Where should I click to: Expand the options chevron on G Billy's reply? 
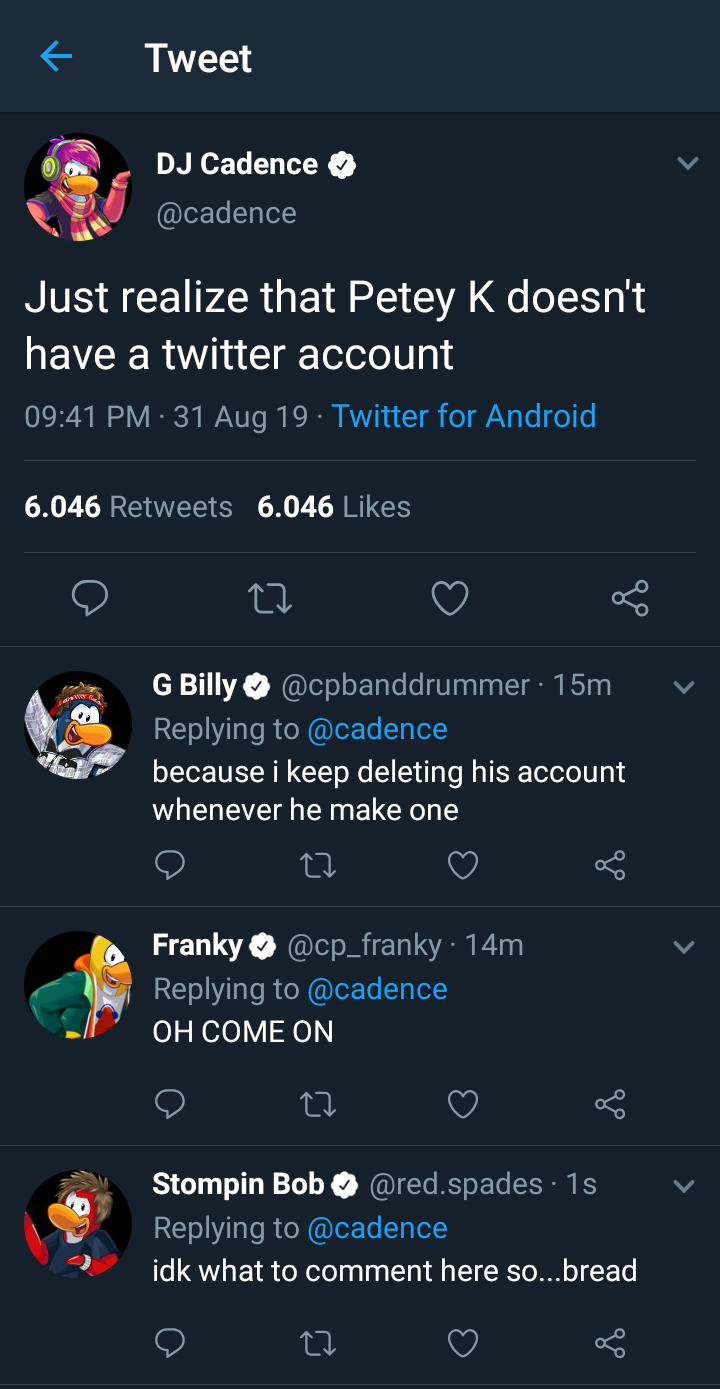(x=684, y=687)
